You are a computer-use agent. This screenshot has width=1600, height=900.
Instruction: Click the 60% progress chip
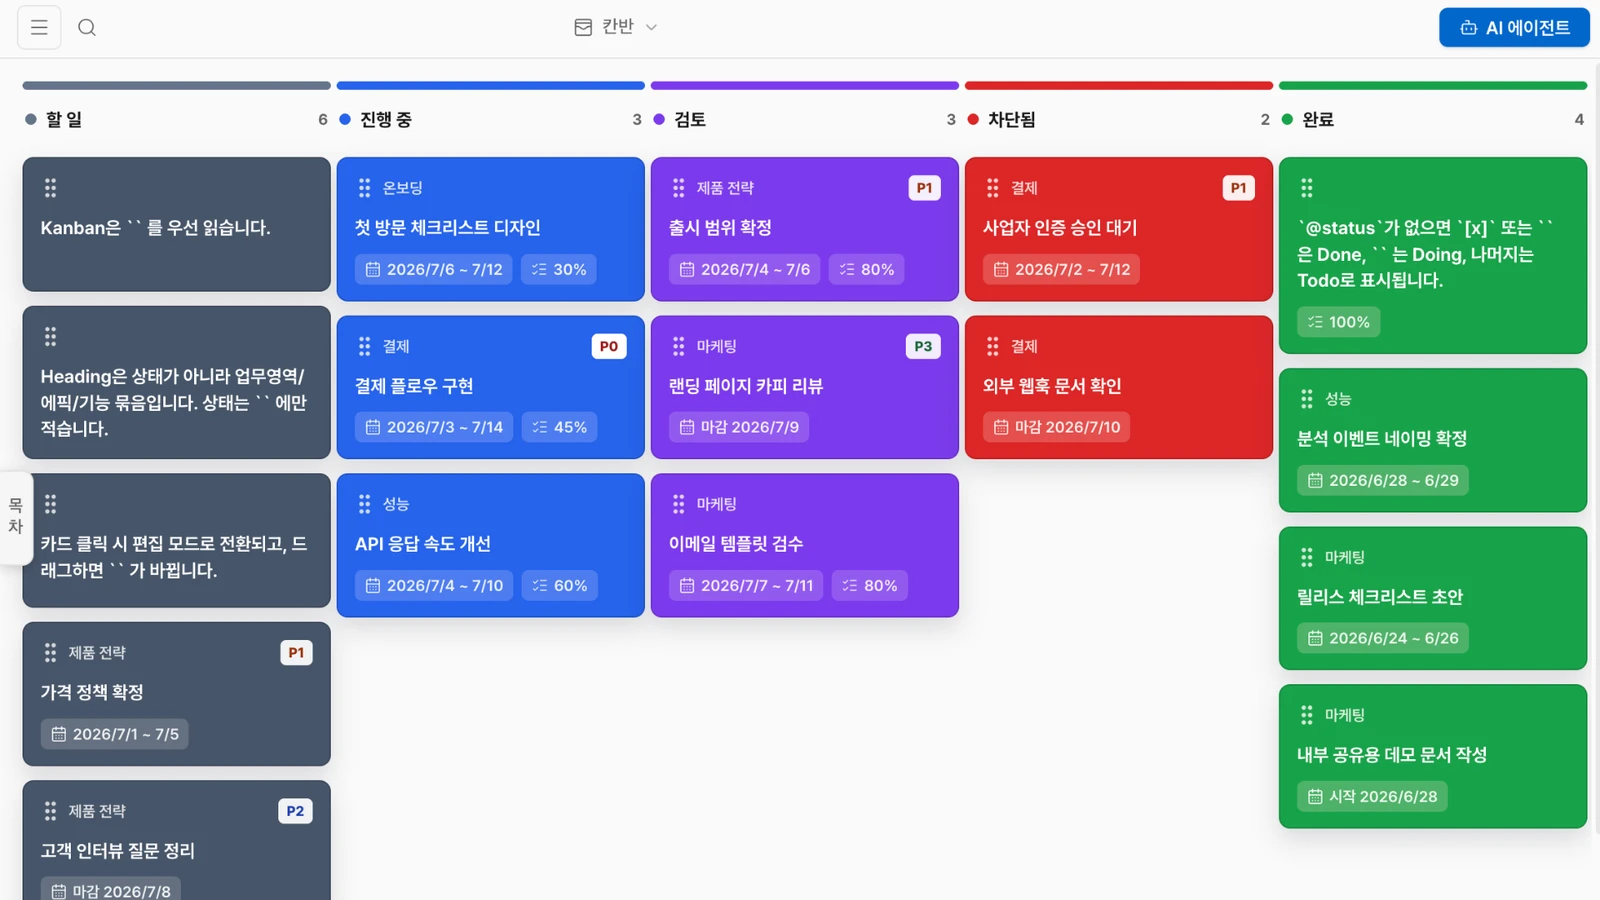559,585
